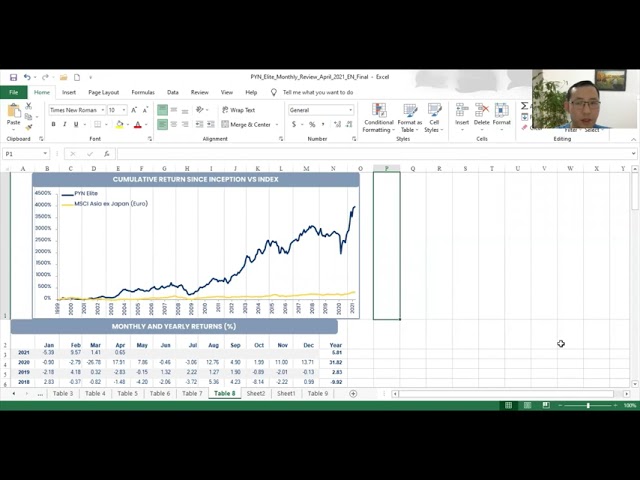Decrease the font size
This screenshot has width=640, height=480.
(145, 110)
